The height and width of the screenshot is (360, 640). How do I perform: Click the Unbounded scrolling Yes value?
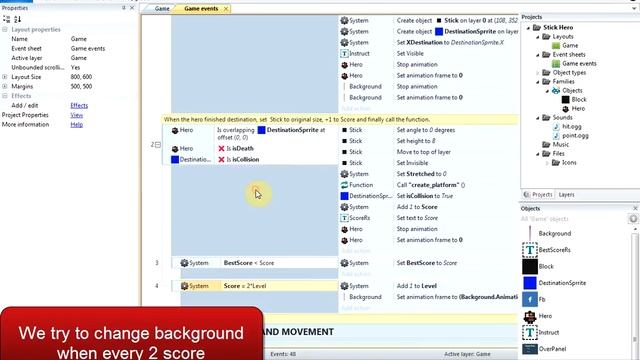point(75,67)
